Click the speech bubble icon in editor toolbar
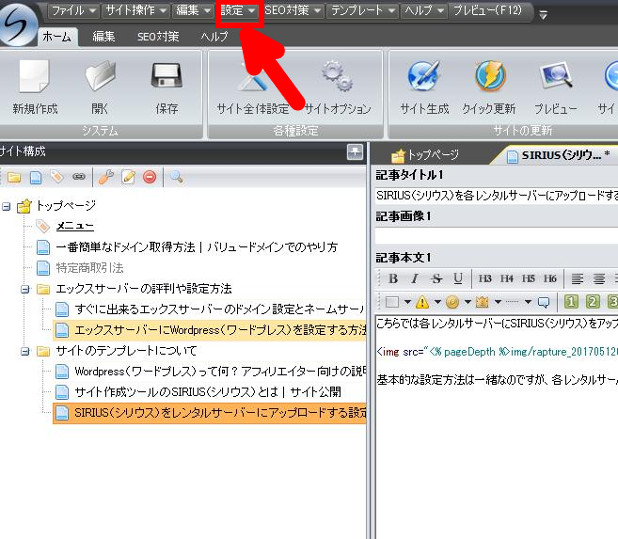 544,302
